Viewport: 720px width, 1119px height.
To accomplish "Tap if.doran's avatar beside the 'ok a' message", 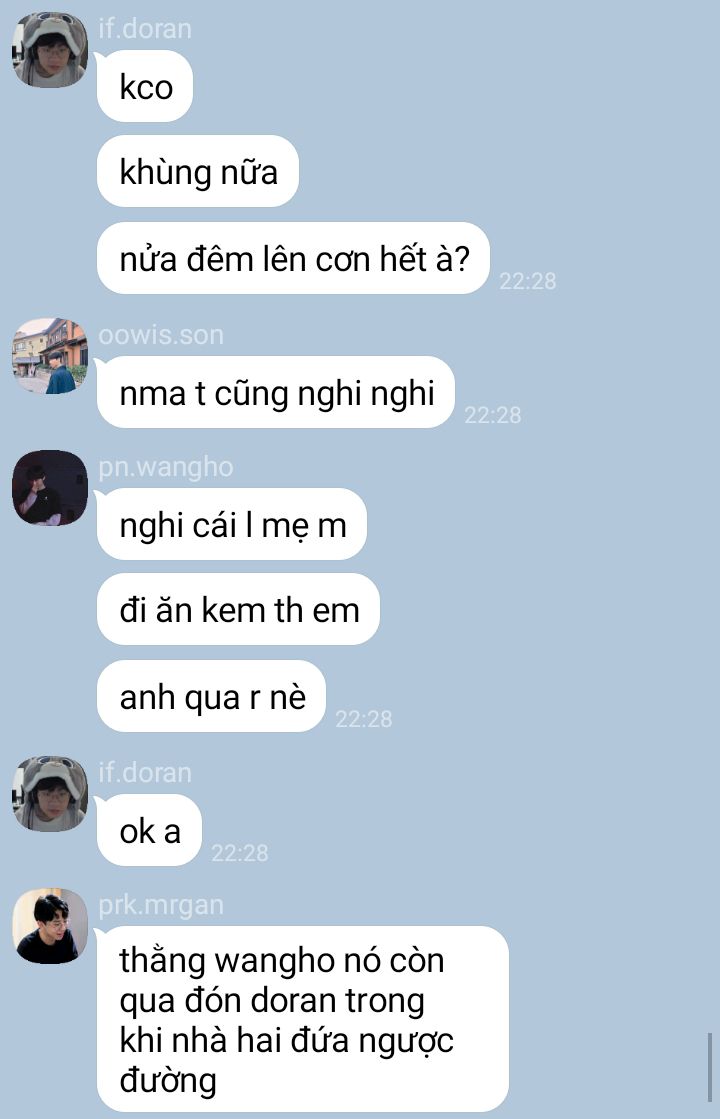I will [50, 794].
